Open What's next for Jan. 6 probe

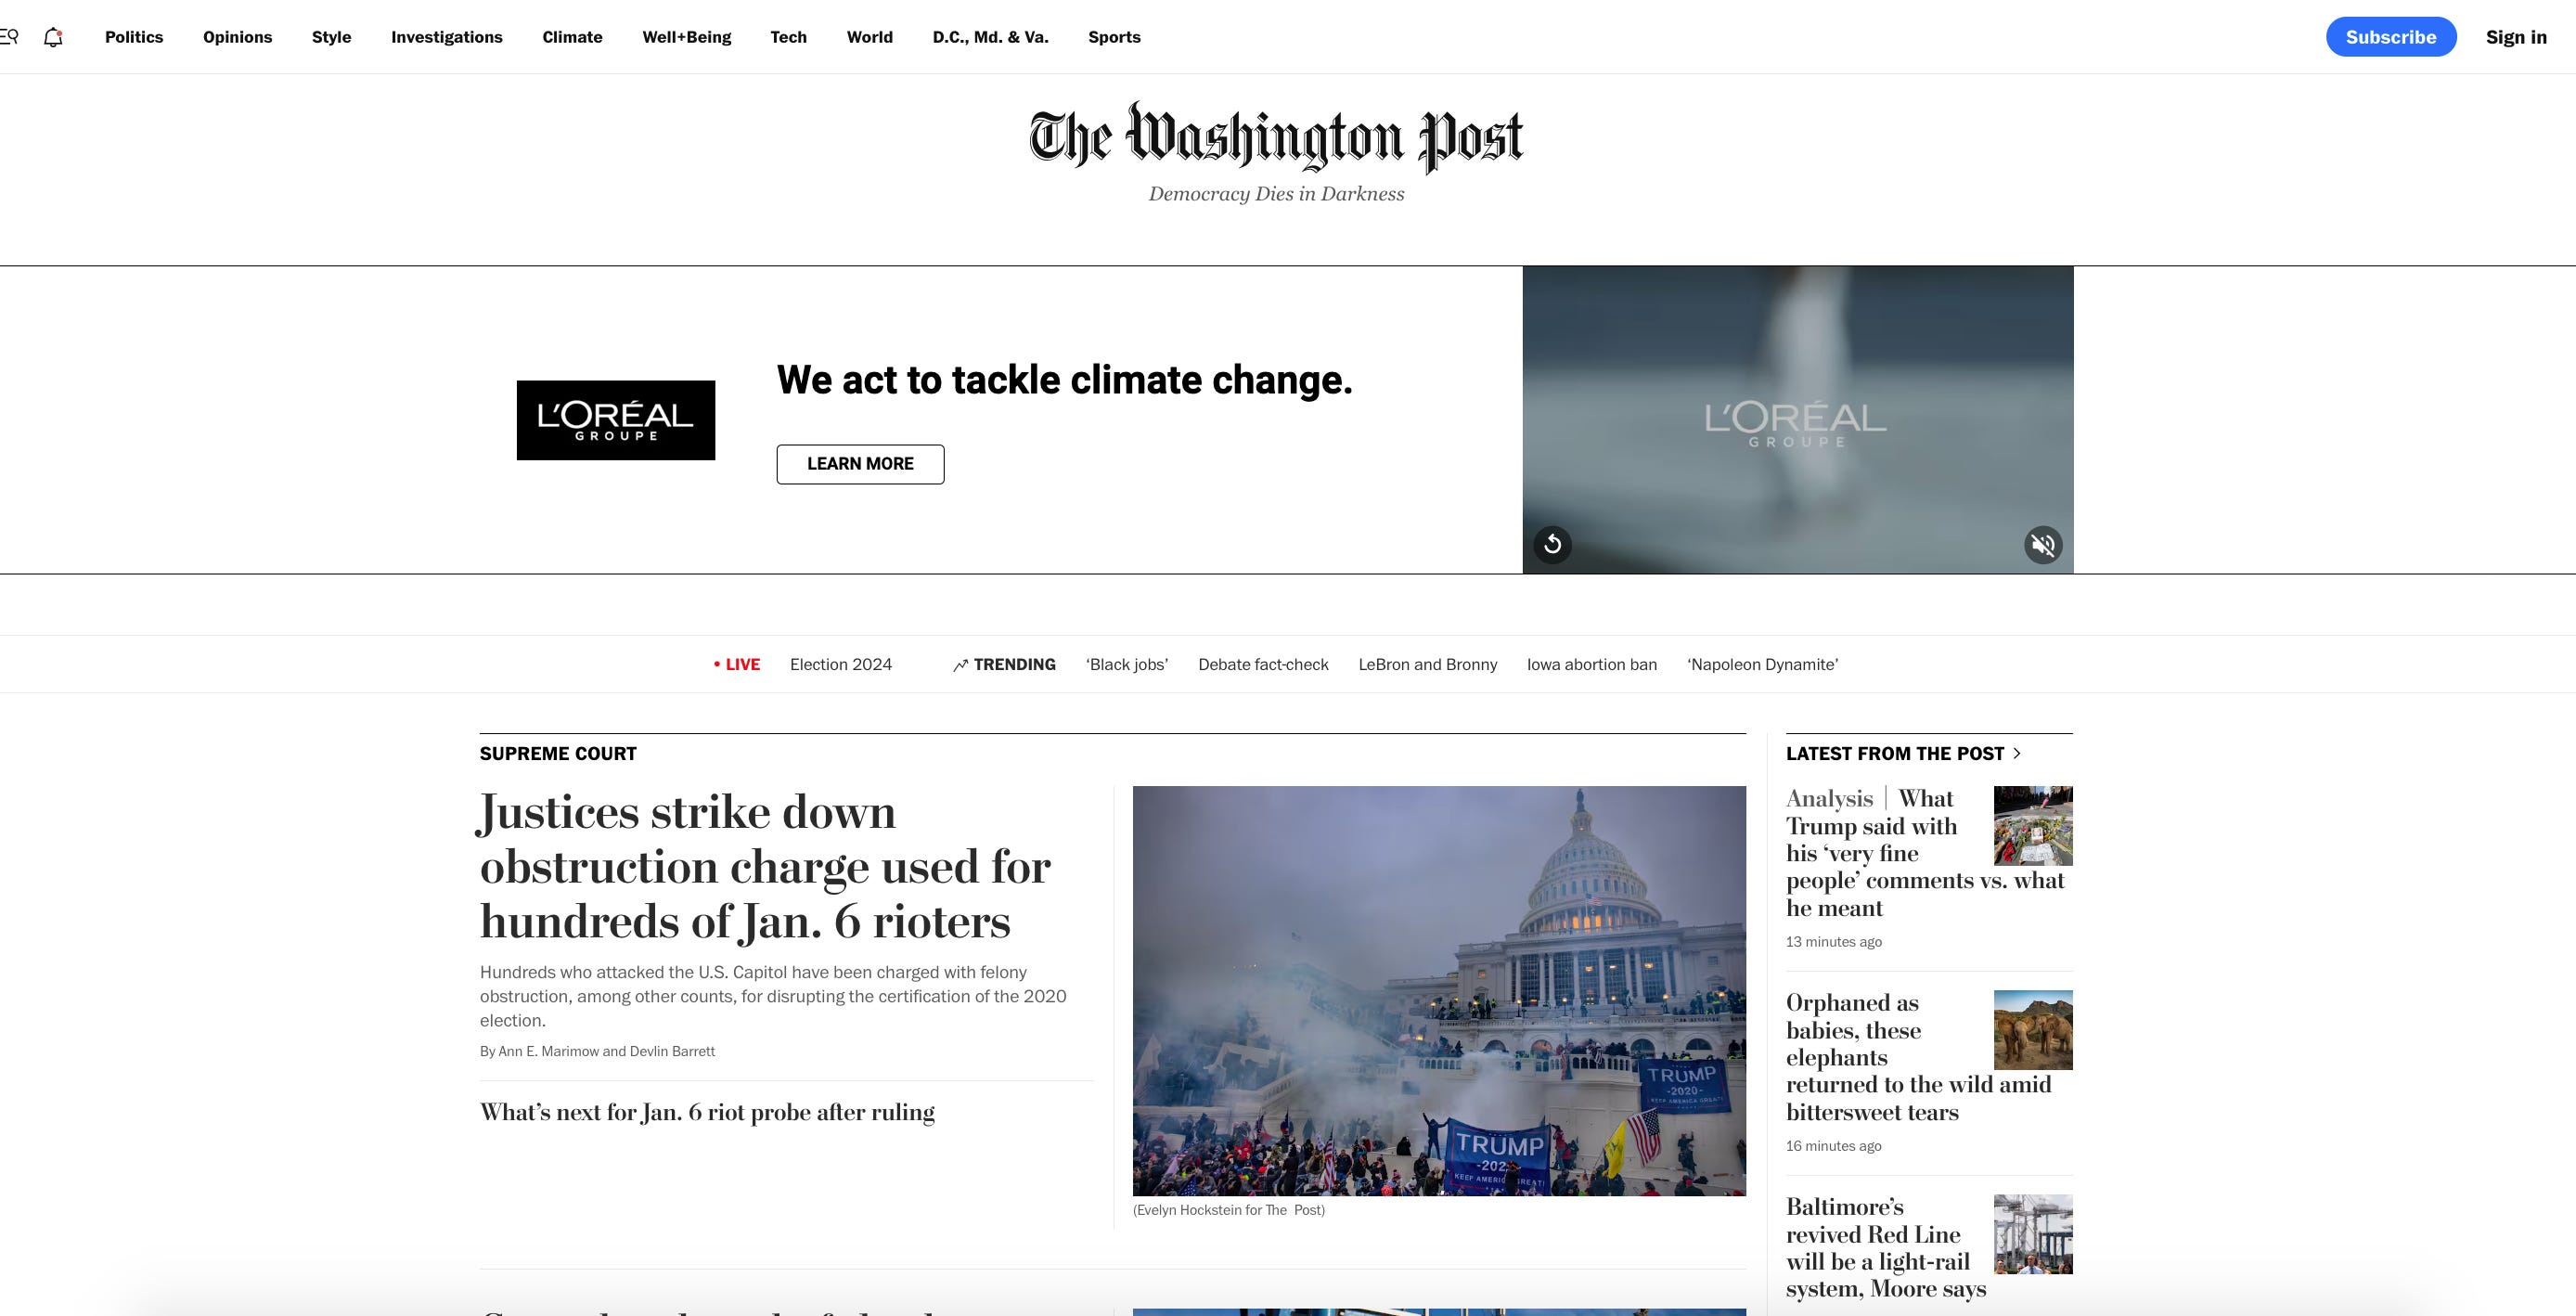[707, 1112]
